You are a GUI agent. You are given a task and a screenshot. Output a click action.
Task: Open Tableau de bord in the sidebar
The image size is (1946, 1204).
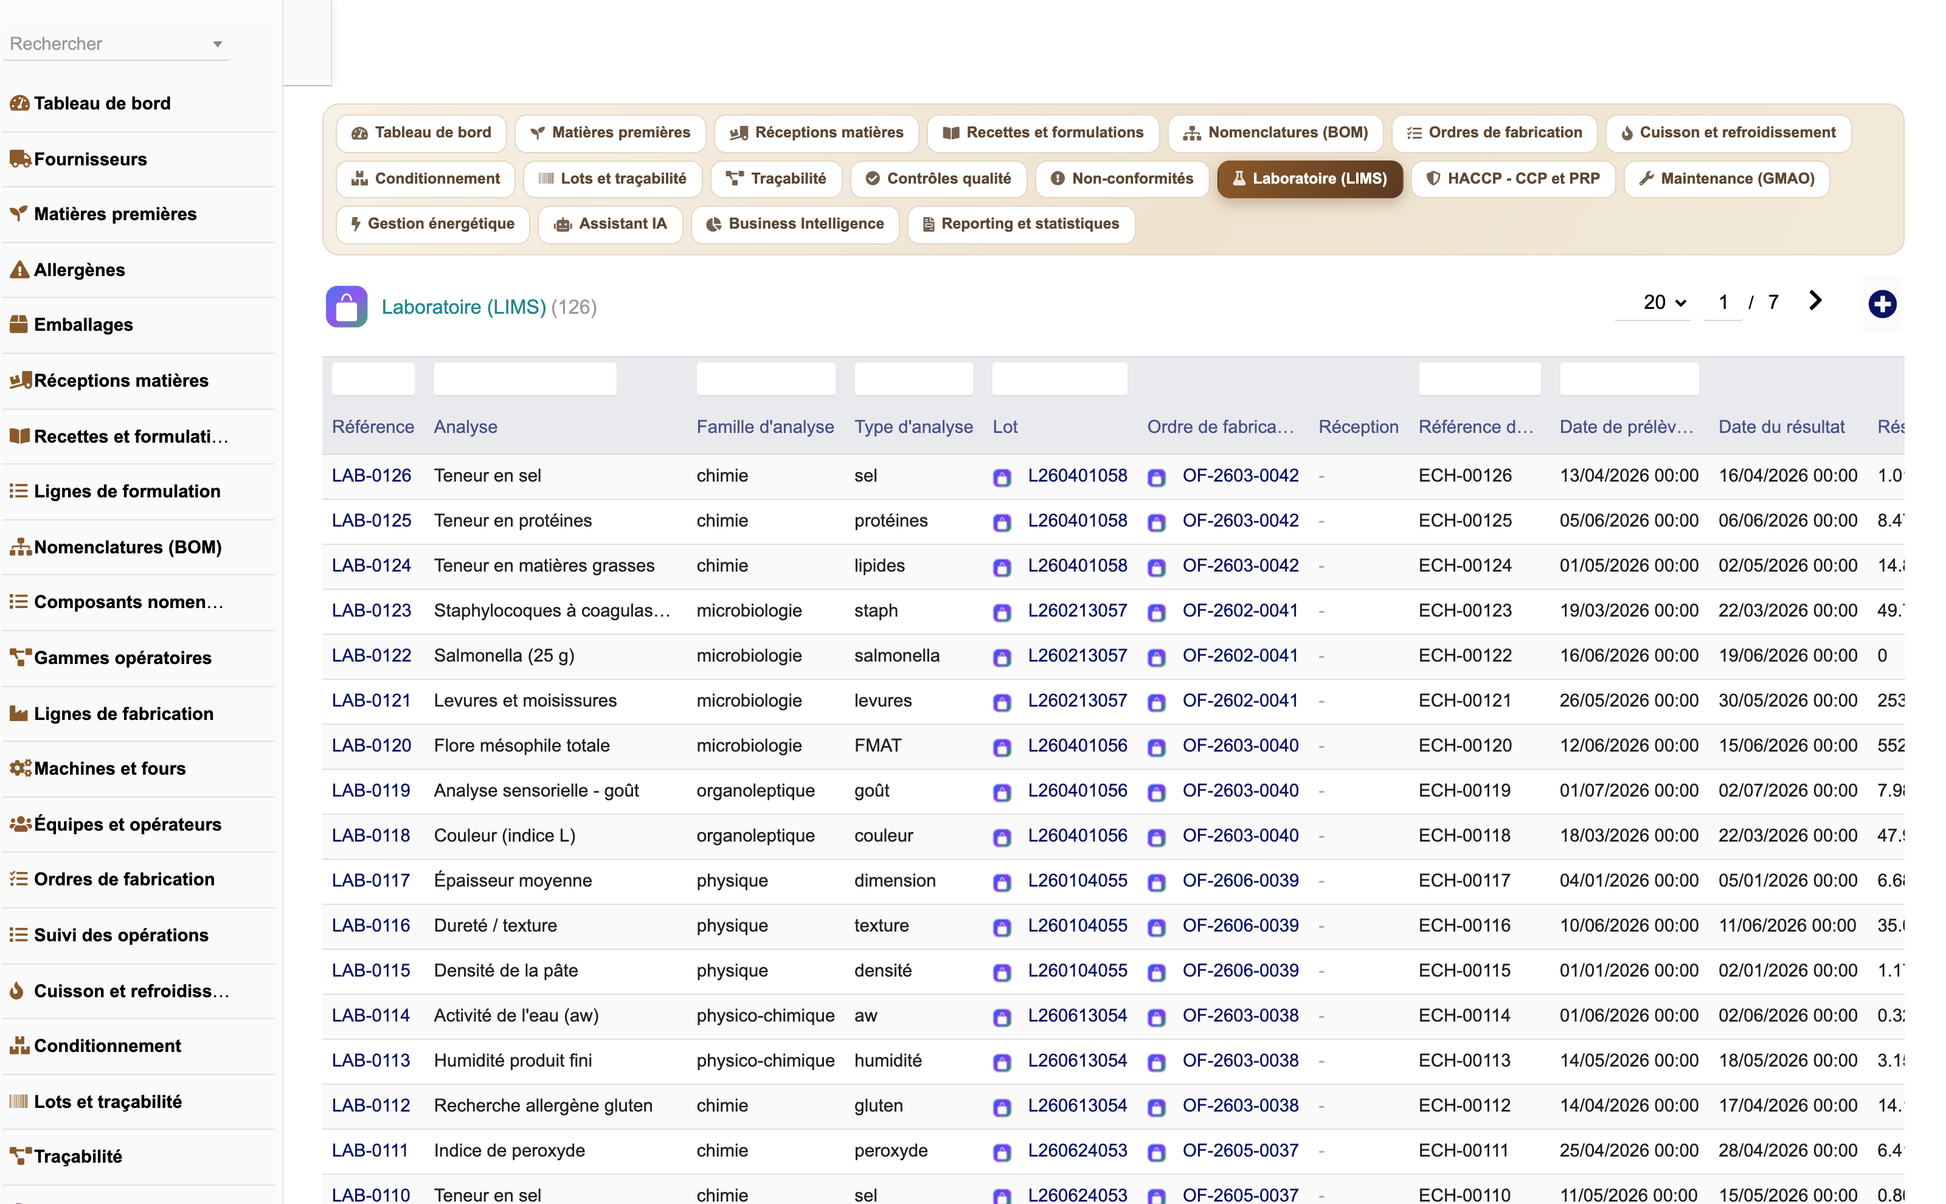(x=102, y=103)
